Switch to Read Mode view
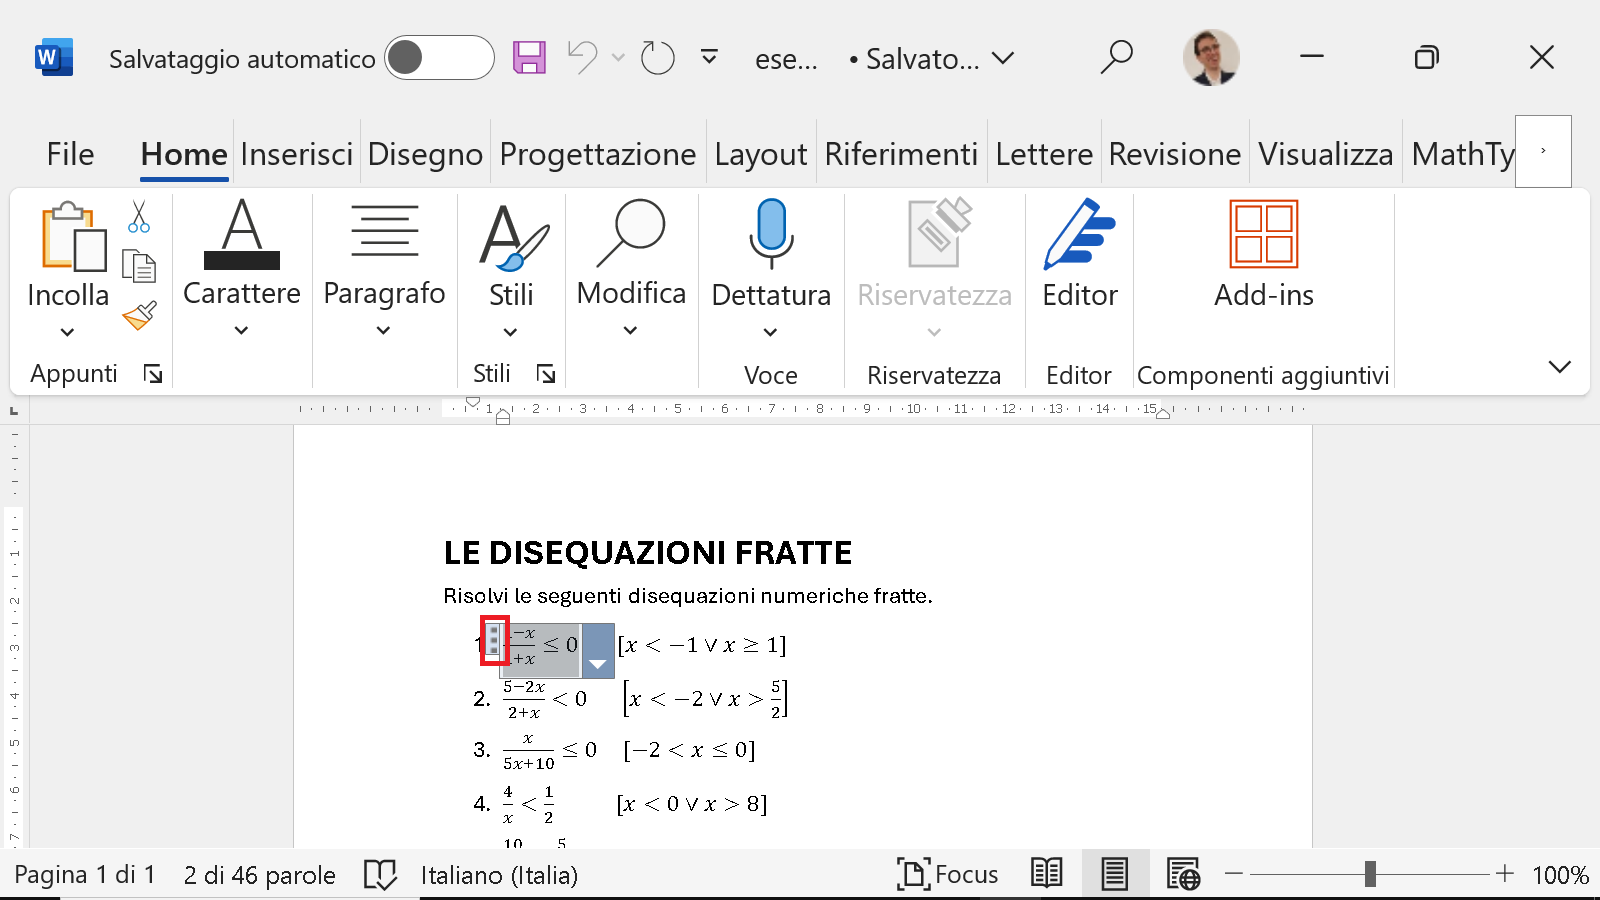1600x900 pixels. click(x=1047, y=874)
